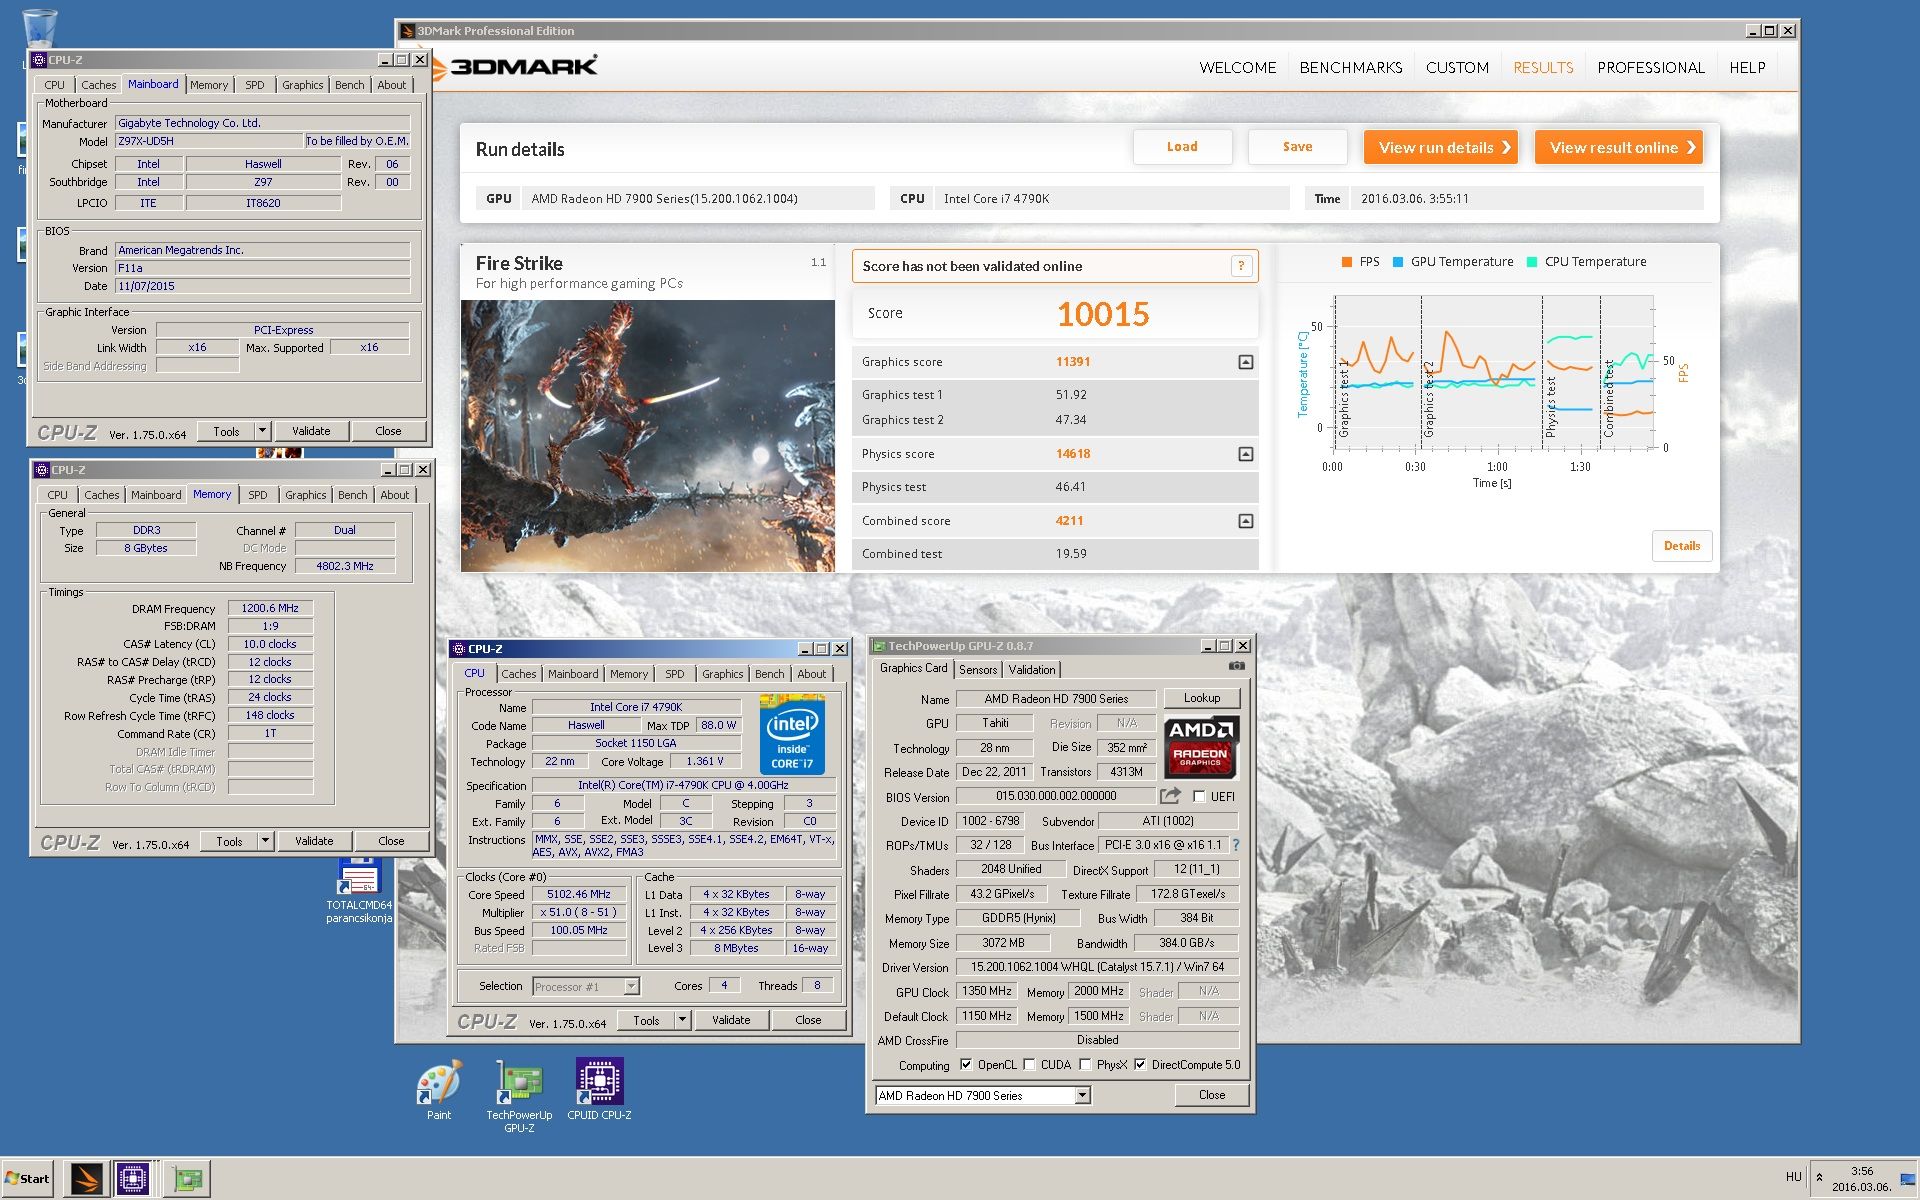Image resolution: width=1920 pixels, height=1200 pixels.
Task: Click the BIOS version share export icon
Action: pyautogui.click(x=1170, y=796)
